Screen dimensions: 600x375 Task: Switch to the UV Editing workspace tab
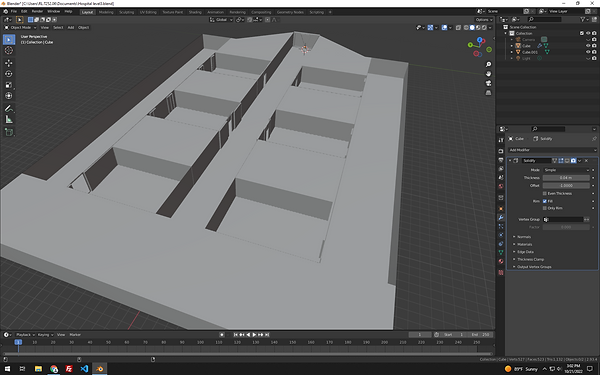click(x=148, y=12)
